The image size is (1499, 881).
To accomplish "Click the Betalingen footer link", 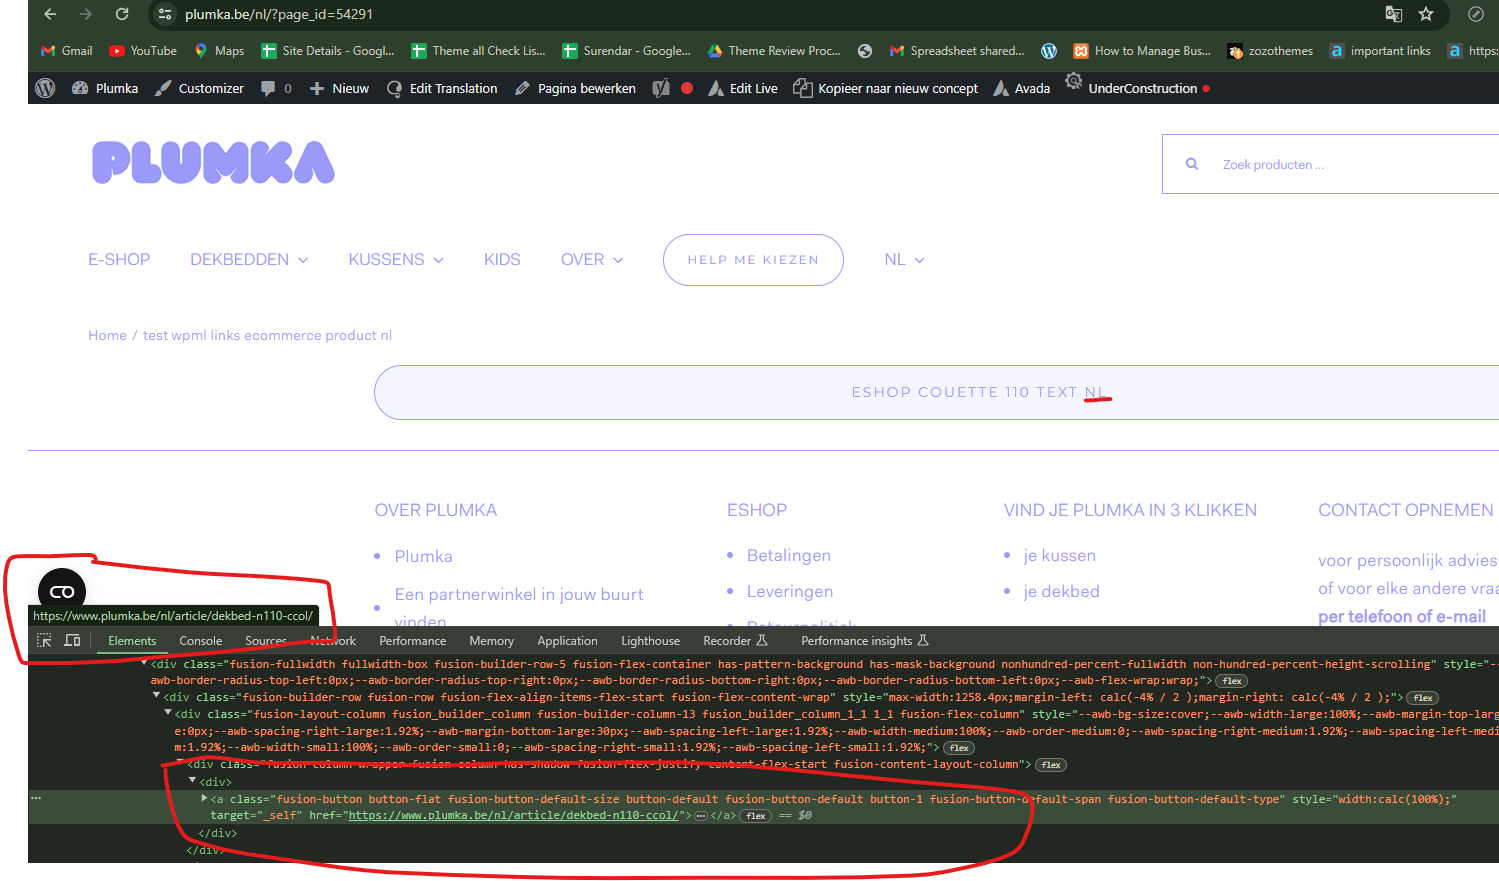I will pyautogui.click(x=789, y=555).
